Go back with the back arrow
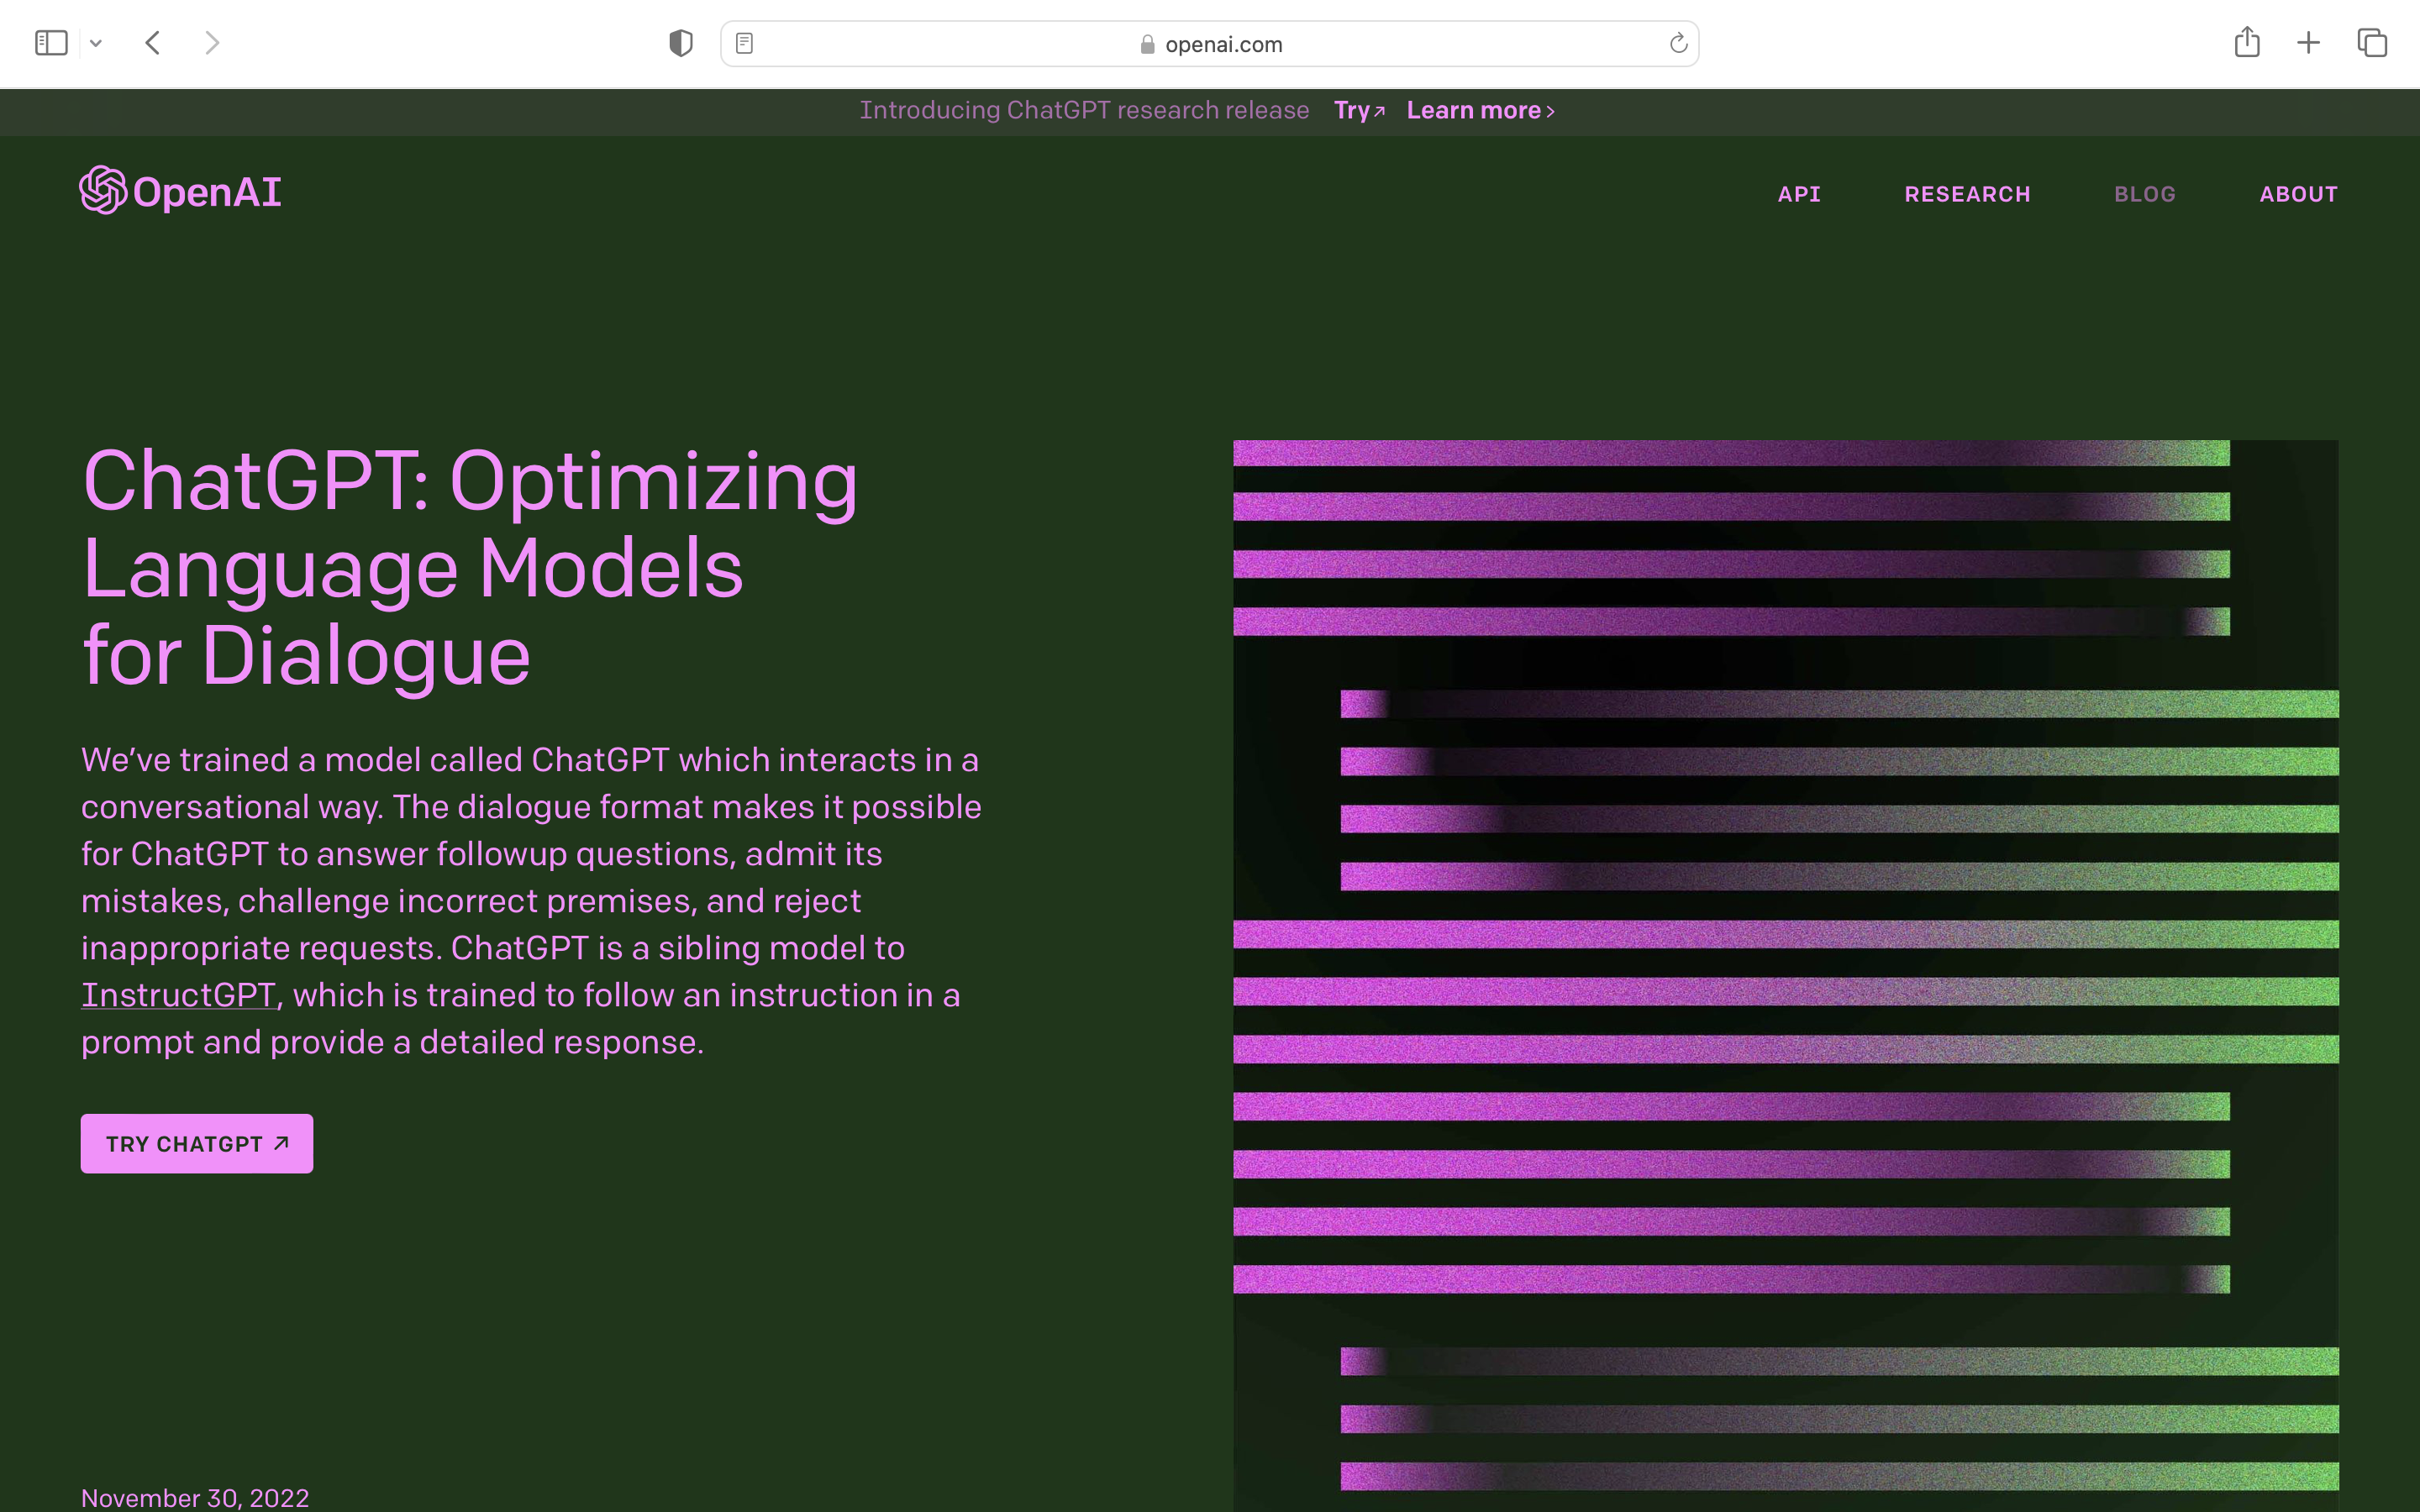 [153, 43]
